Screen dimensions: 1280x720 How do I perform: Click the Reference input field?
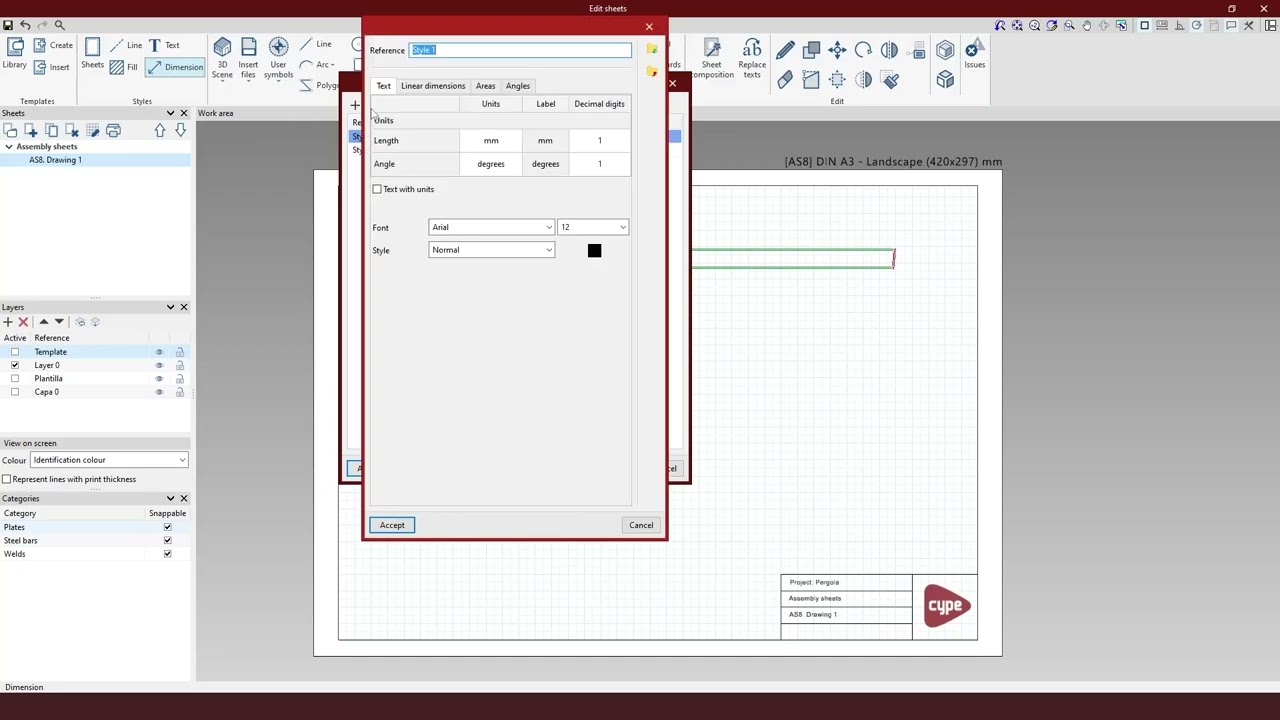(x=520, y=50)
